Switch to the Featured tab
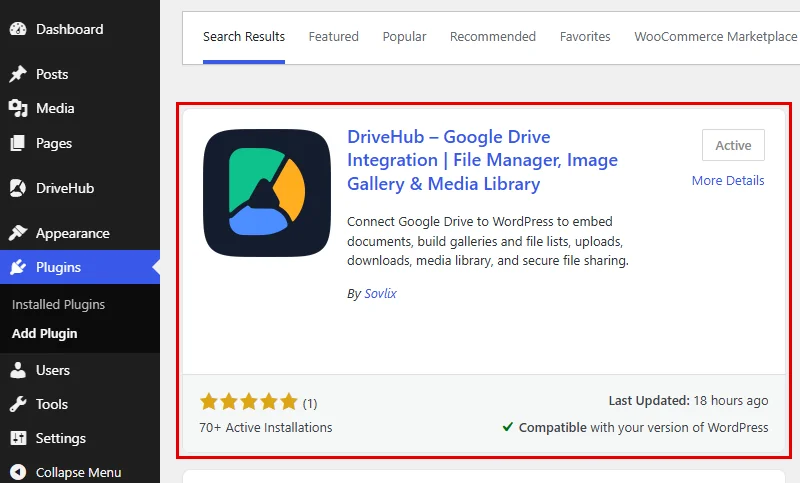The image size is (800, 483). [x=334, y=37]
